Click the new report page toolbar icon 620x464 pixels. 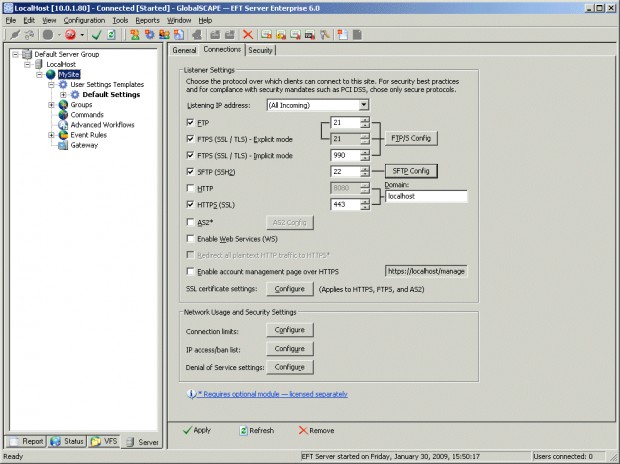(x=342, y=35)
